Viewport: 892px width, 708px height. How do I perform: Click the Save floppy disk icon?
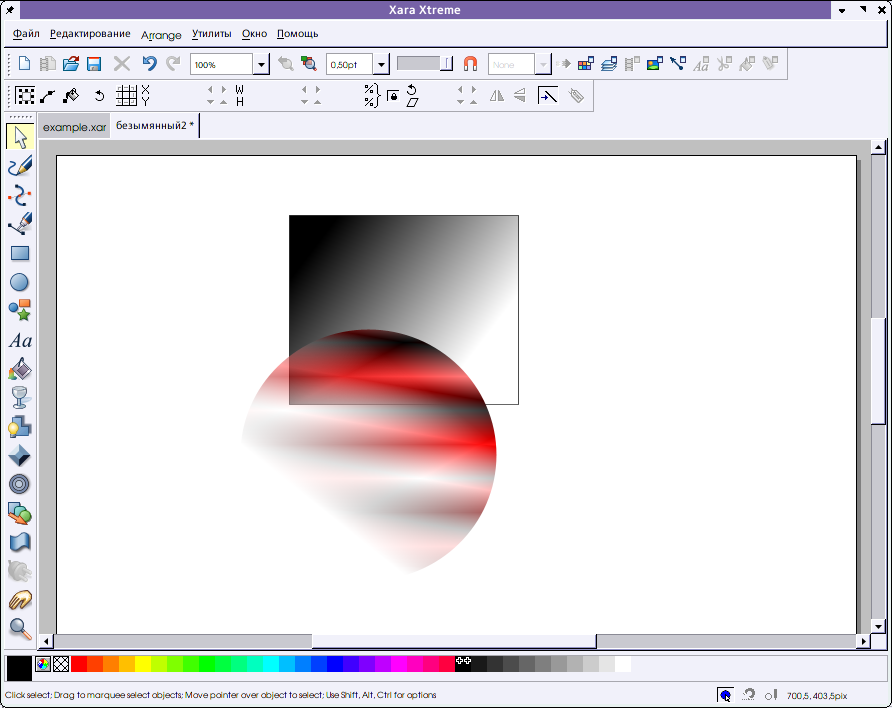(x=94, y=64)
